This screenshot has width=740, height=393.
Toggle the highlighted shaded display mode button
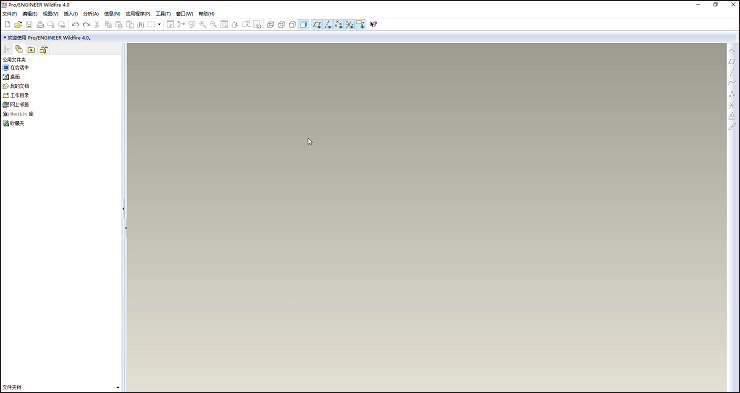click(x=303, y=25)
